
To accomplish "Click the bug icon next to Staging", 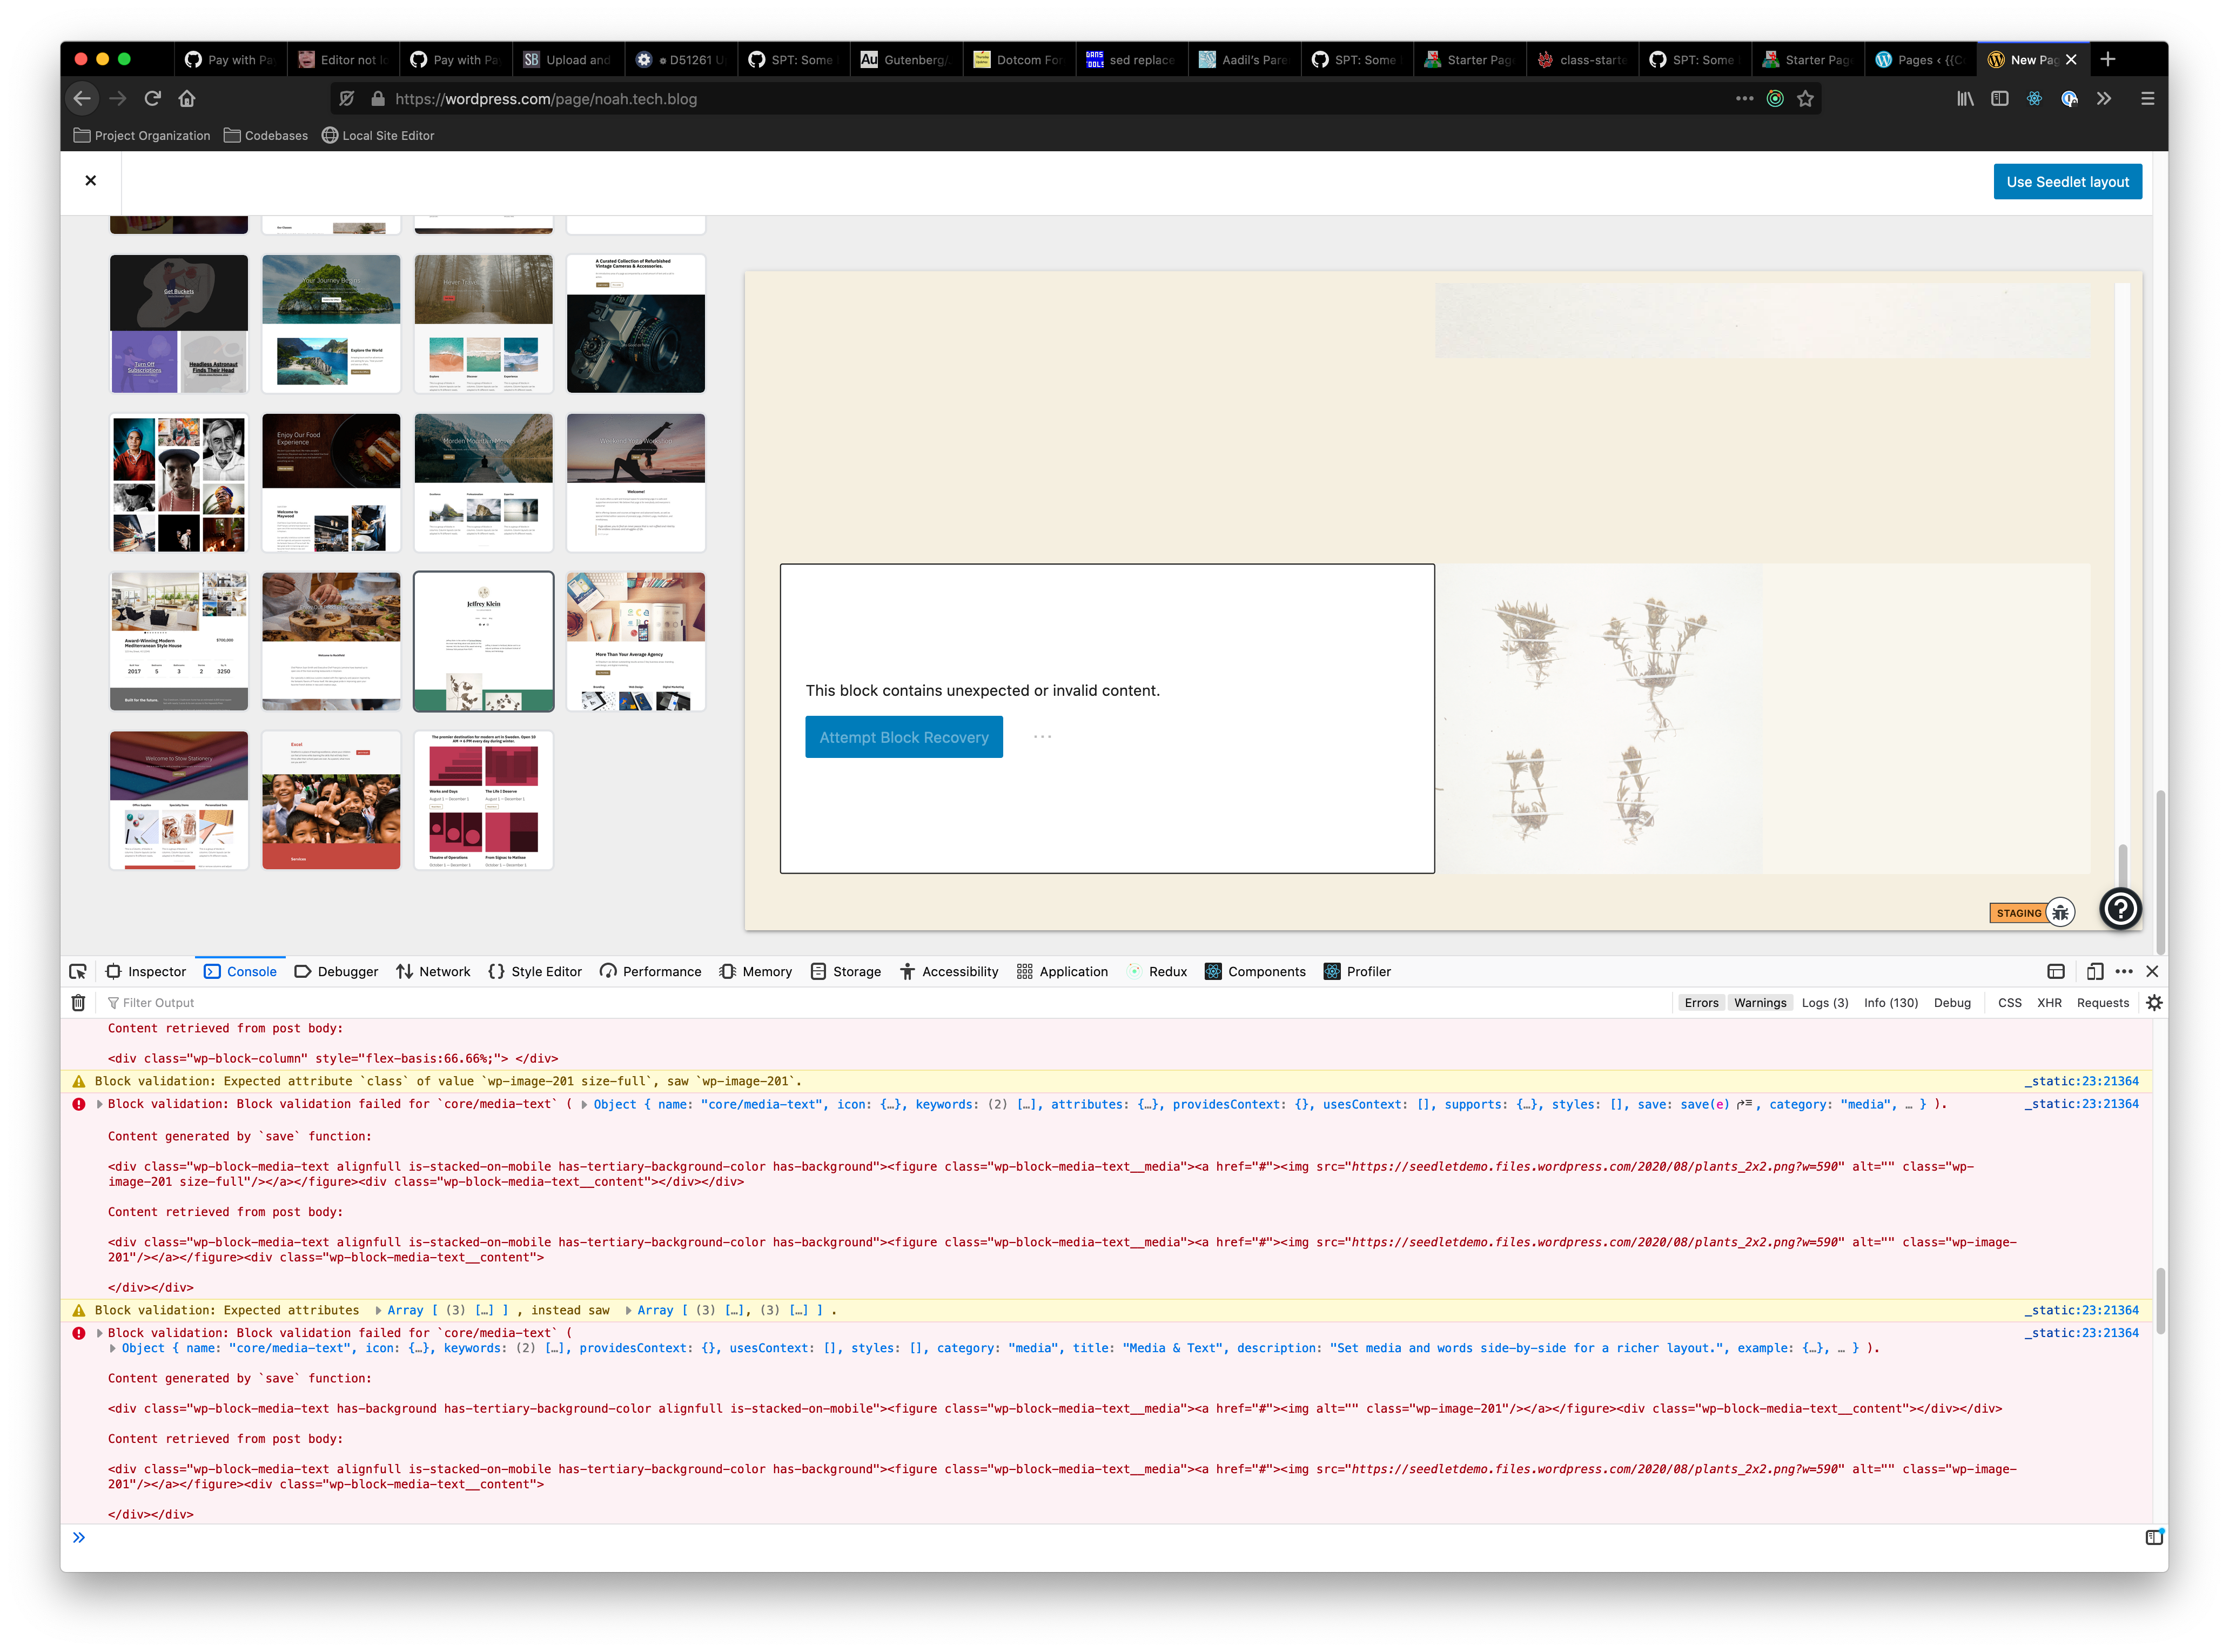I will tap(2060, 912).
